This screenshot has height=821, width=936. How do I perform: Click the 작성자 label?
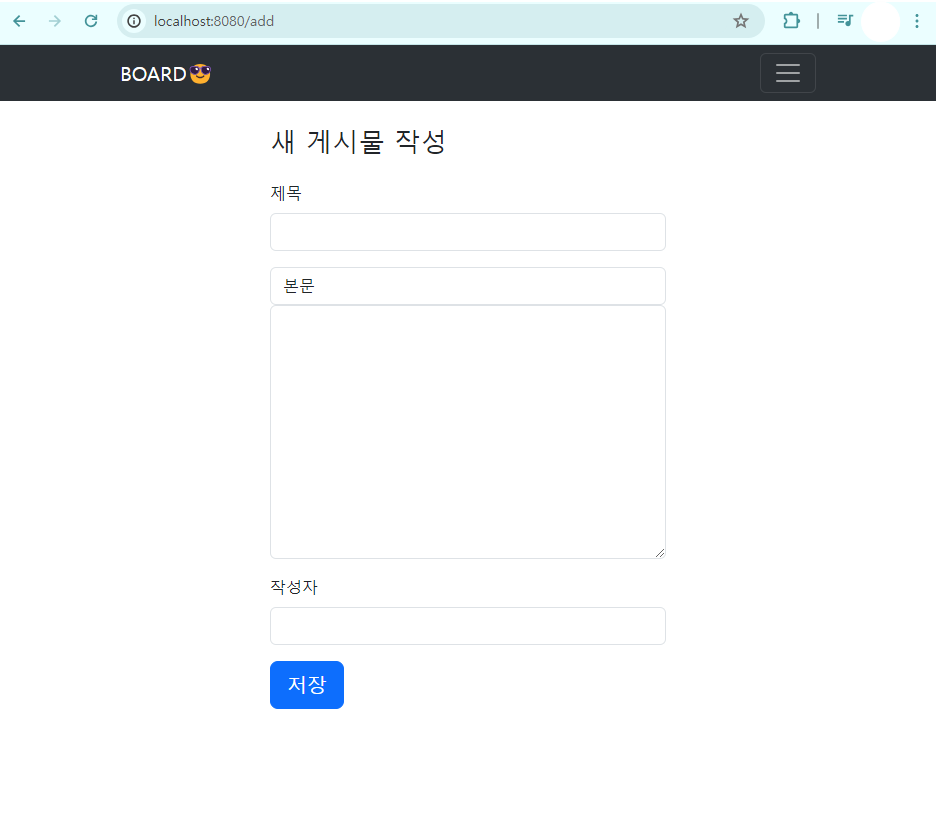(x=294, y=587)
